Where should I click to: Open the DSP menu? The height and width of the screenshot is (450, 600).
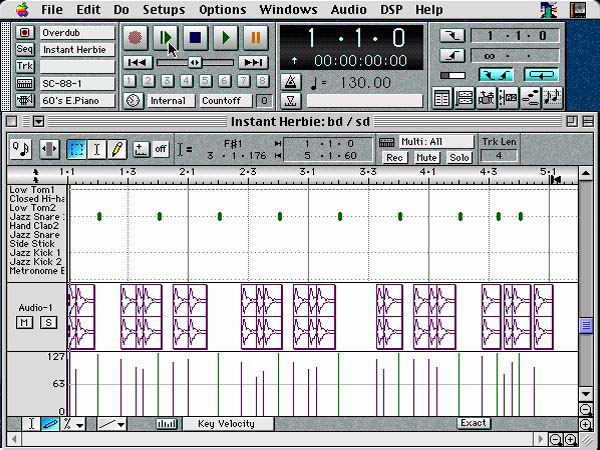point(389,9)
